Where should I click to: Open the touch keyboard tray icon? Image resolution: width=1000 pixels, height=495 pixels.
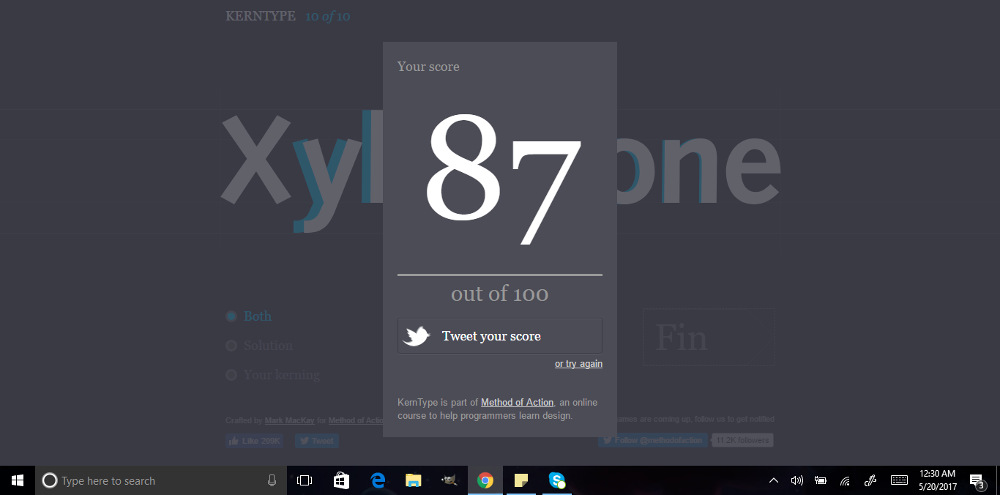click(x=899, y=480)
